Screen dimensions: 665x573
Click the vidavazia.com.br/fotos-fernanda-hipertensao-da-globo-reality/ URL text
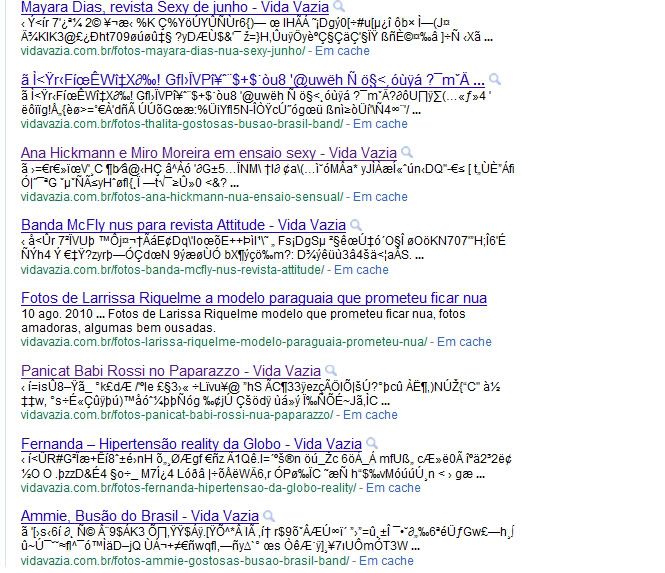[x=189, y=488]
